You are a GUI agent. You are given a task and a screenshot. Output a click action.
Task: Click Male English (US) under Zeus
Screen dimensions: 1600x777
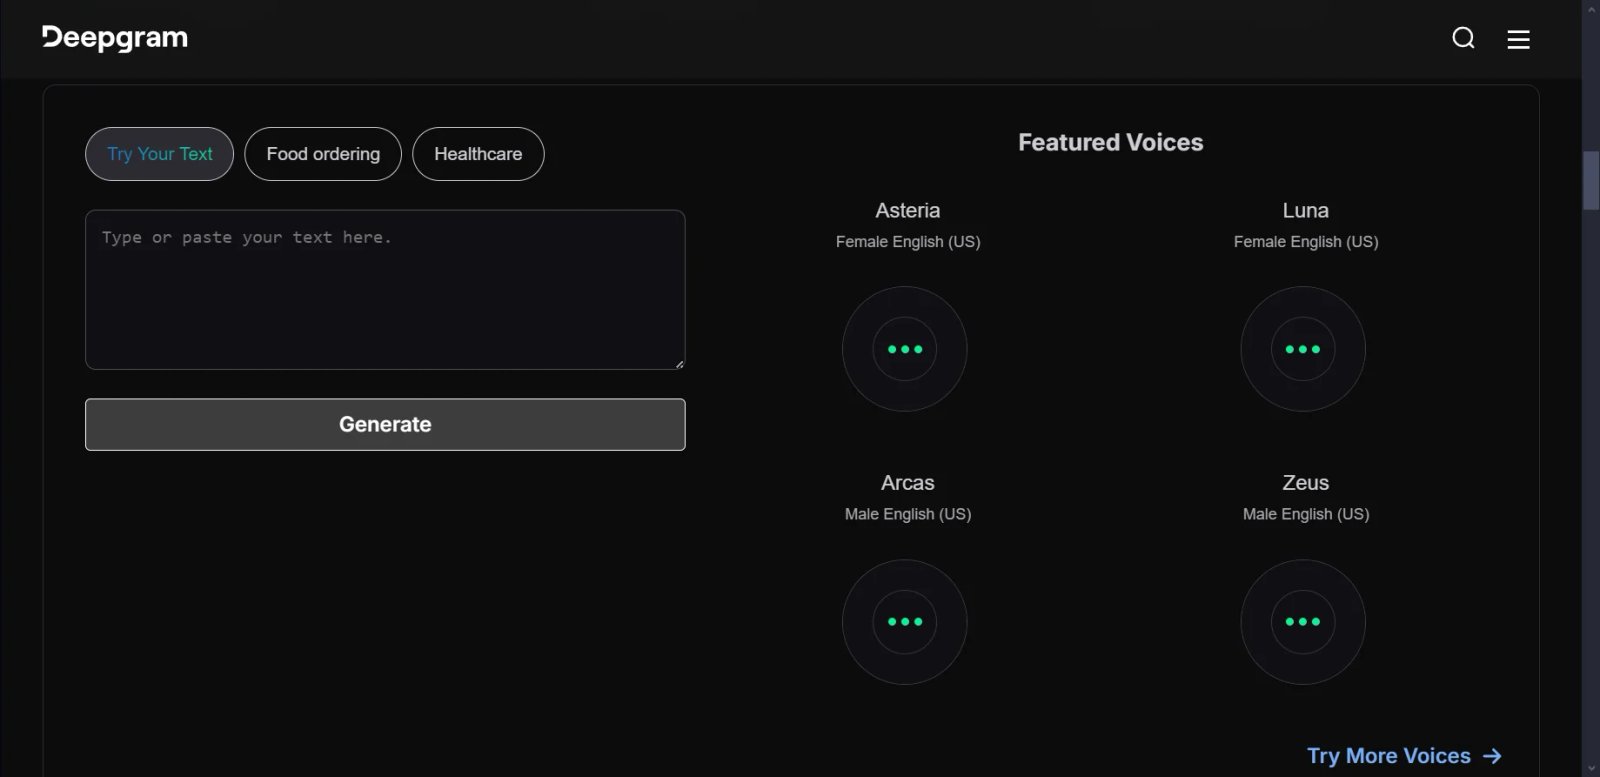pyautogui.click(x=1306, y=514)
